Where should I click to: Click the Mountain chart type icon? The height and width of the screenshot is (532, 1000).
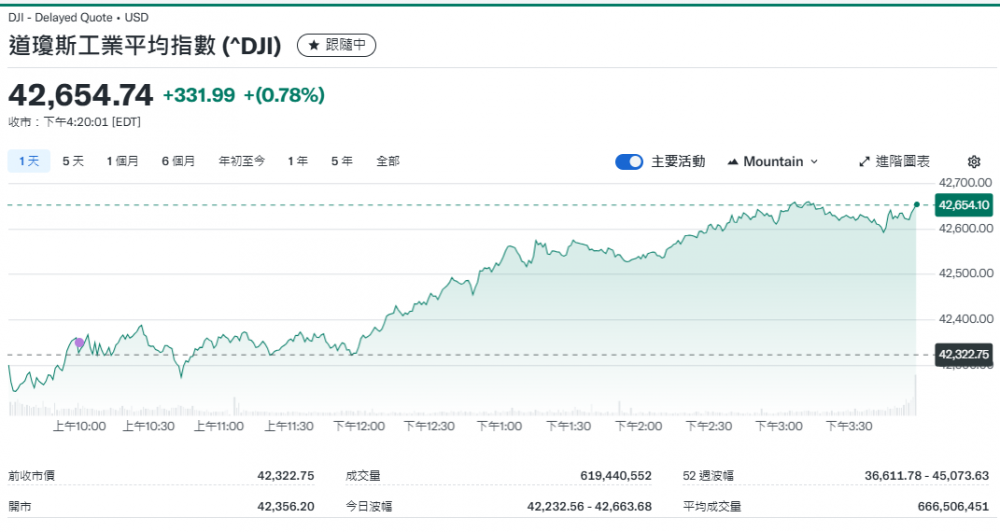(733, 162)
